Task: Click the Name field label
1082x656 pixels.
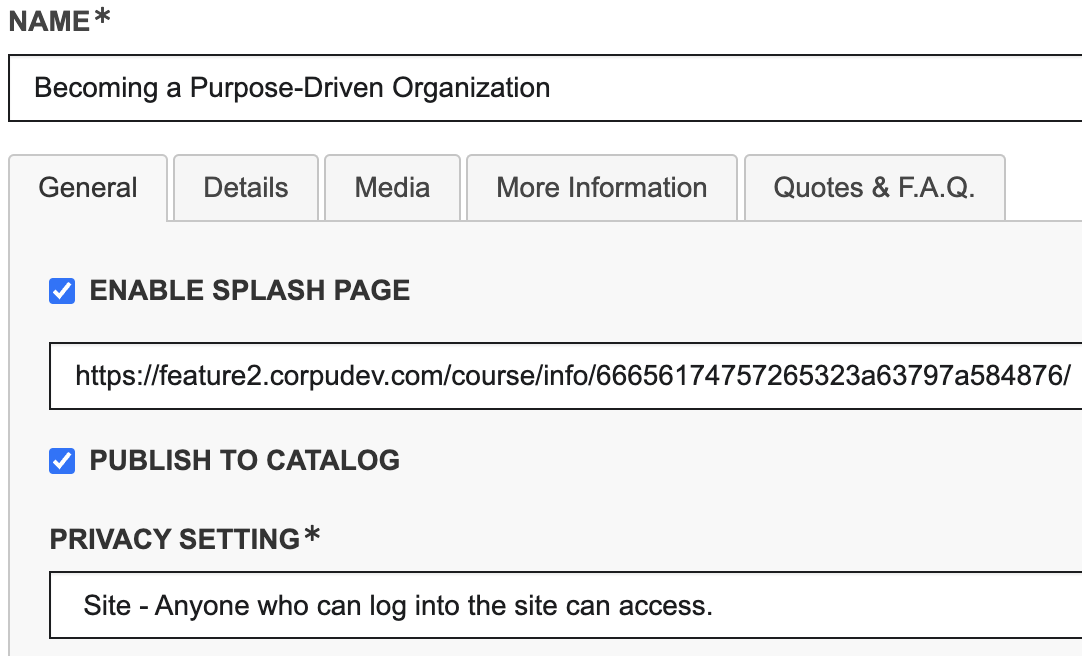Action: [50, 23]
